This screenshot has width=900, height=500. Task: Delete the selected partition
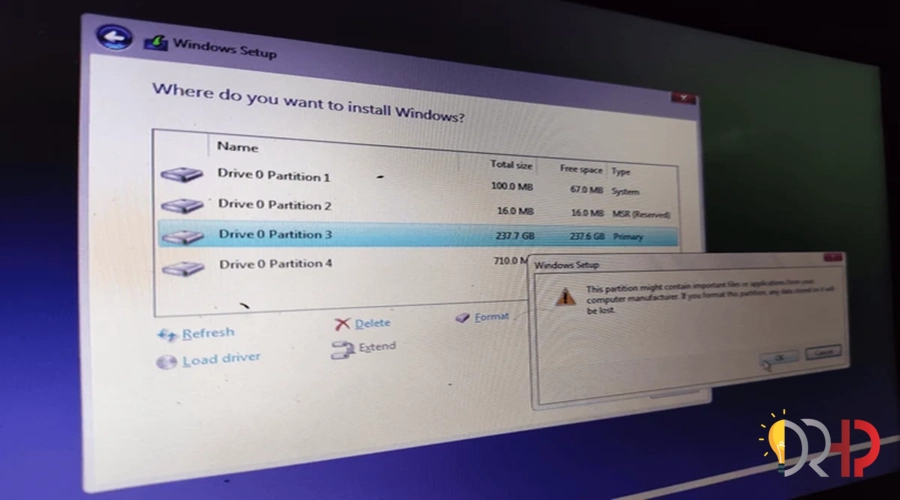point(373,323)
